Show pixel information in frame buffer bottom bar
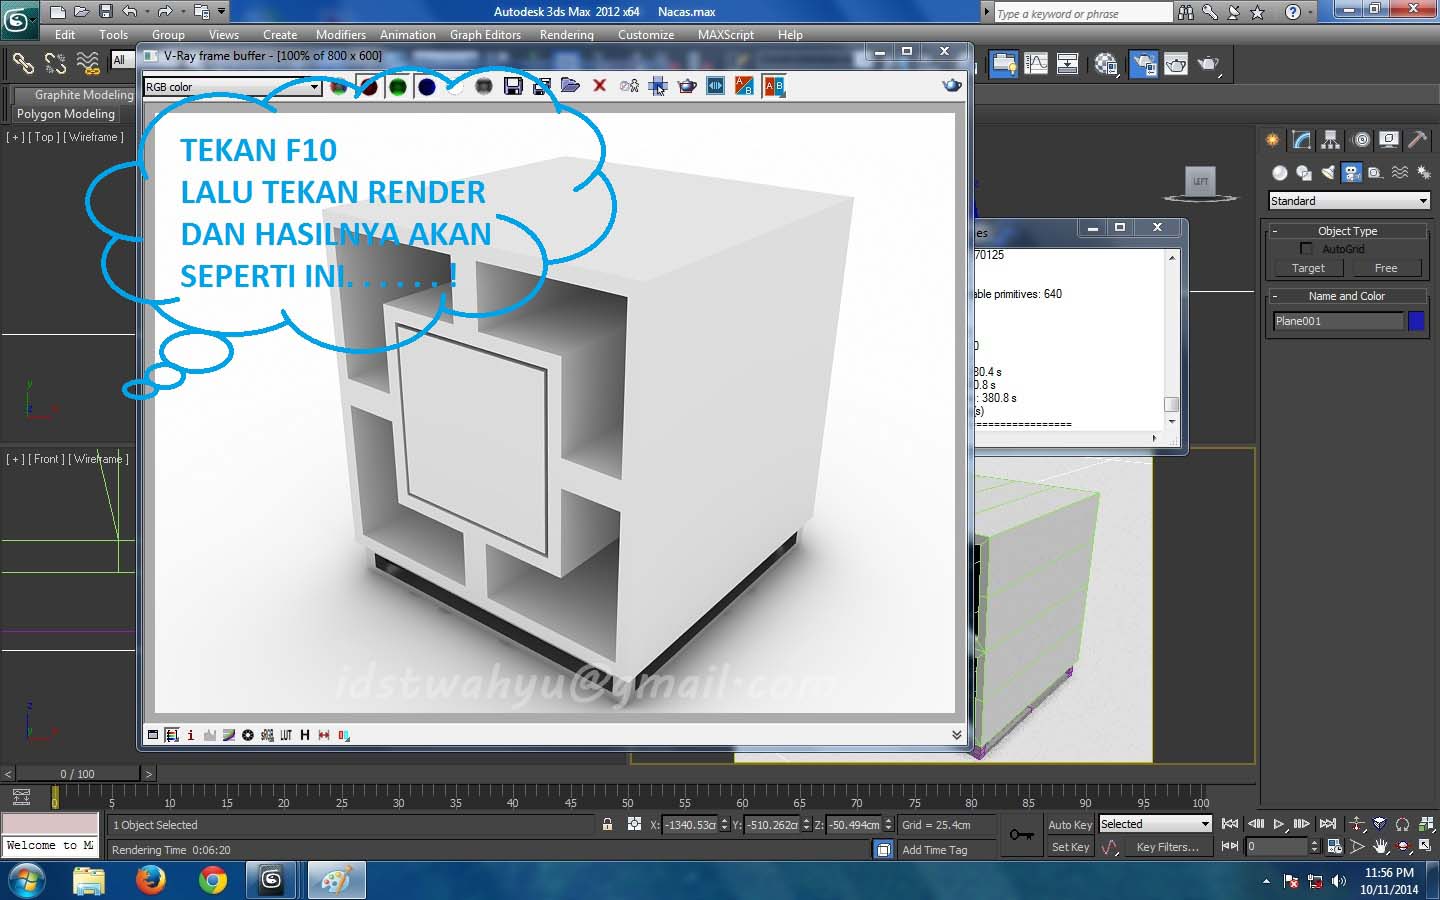Viewport: 1440px width, 900px height. pyautogui.click(x=191, y=735)
